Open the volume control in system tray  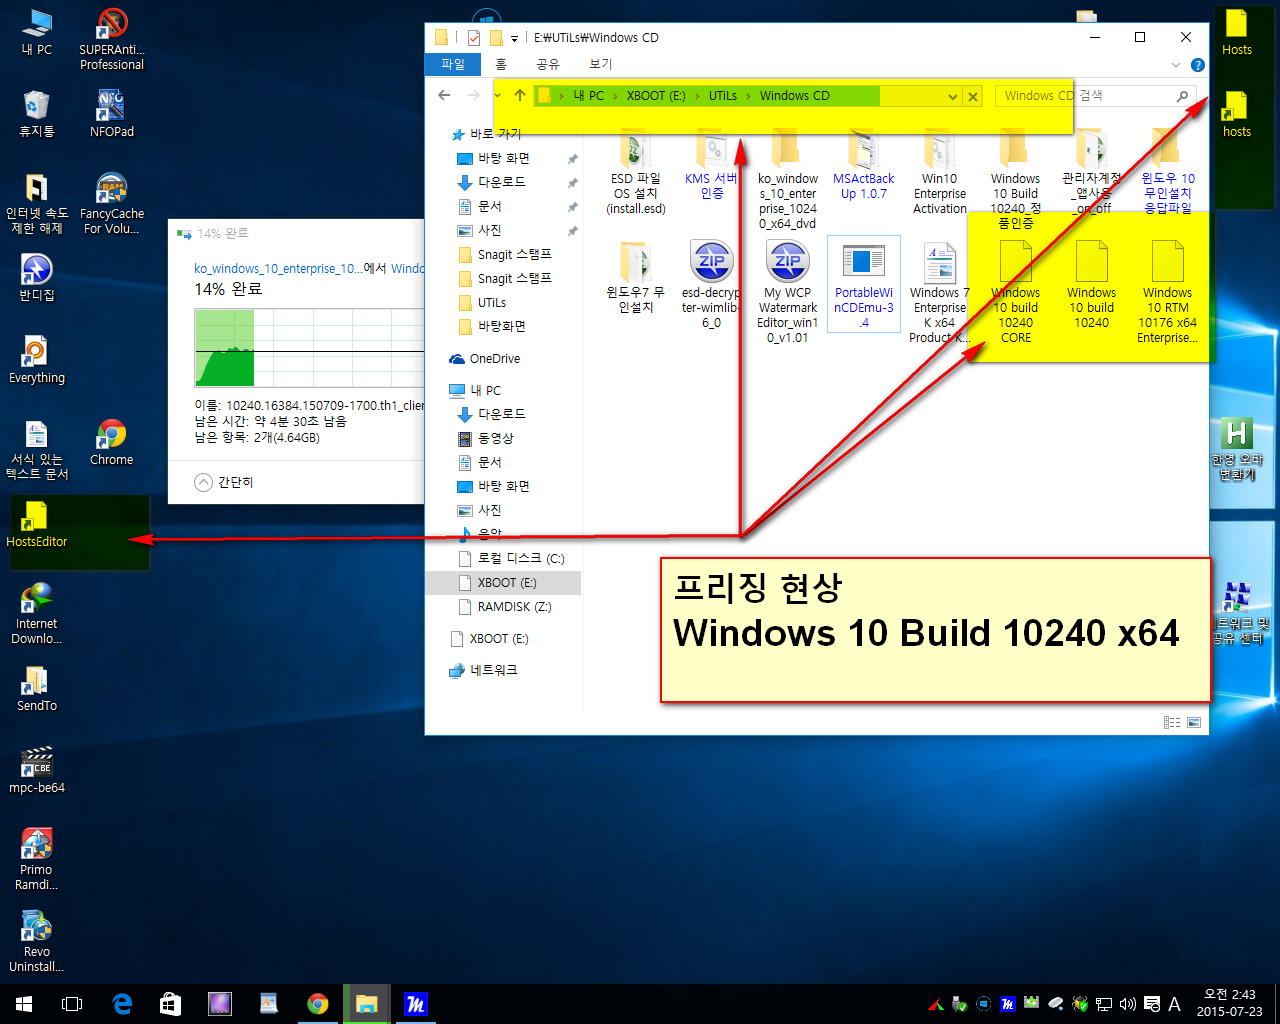click(x=1128, y=1004)
